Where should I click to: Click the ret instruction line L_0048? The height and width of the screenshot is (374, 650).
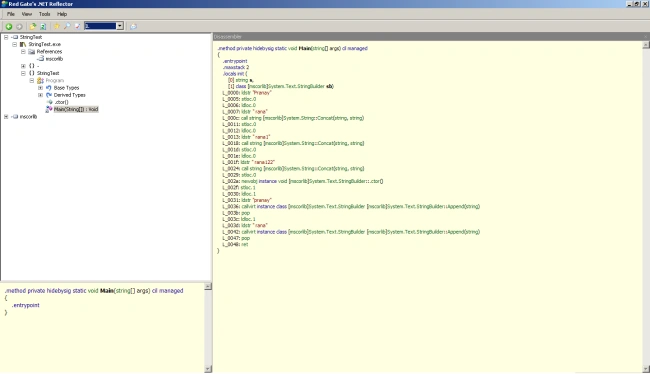pyautogui.click(x=235, y=245)
